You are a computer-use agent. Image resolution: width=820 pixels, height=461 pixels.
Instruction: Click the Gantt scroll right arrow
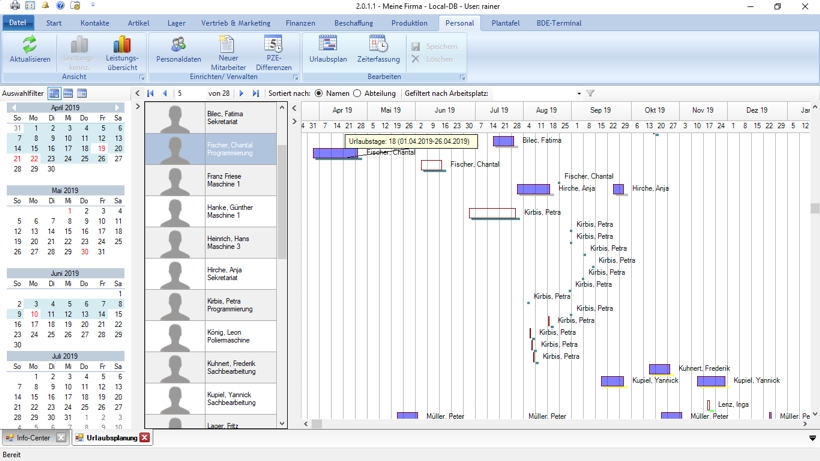coord(805,424)
